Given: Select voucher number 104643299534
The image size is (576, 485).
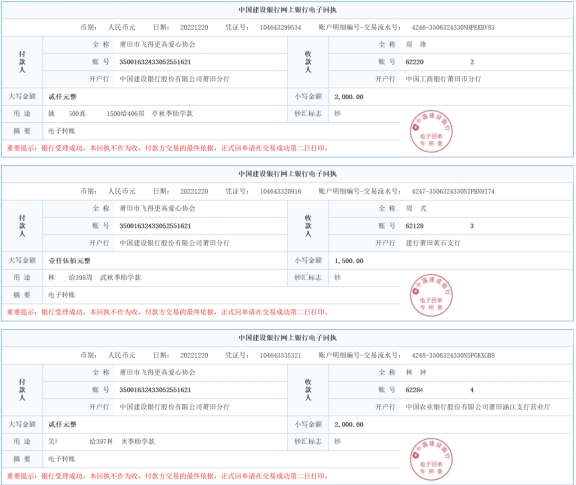Looking at the screenshot, I should click(x=280, y=27).
